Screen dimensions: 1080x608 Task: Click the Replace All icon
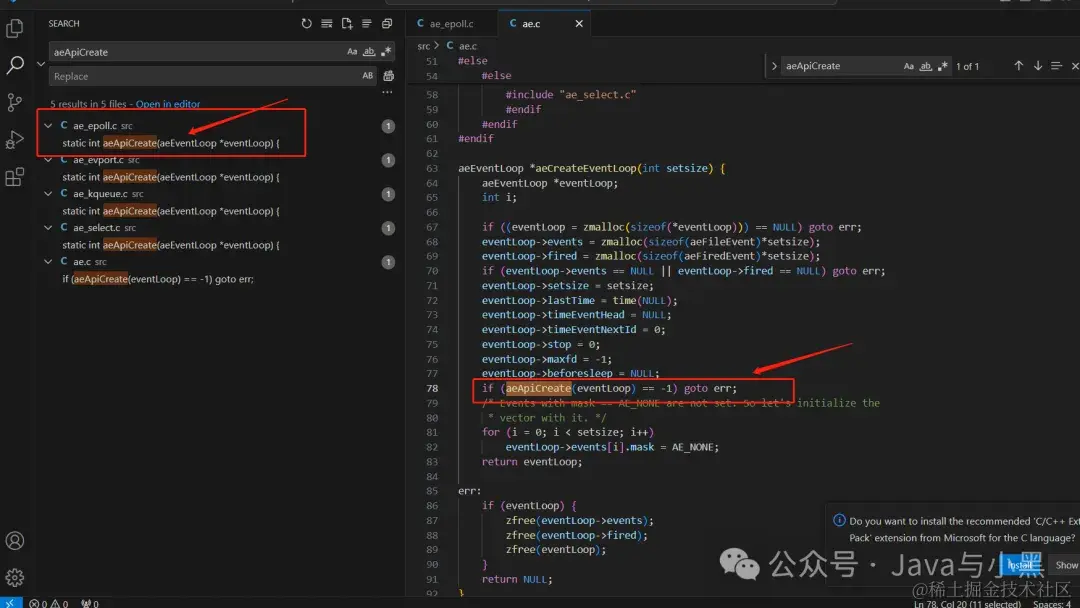[x=388, y=76]
